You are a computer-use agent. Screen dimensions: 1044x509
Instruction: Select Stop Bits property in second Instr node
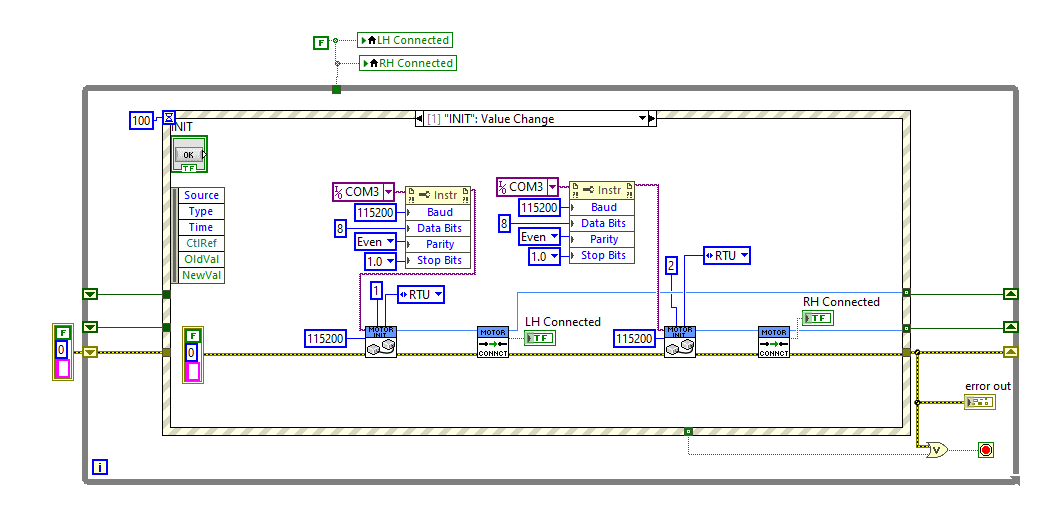[602, 255]
